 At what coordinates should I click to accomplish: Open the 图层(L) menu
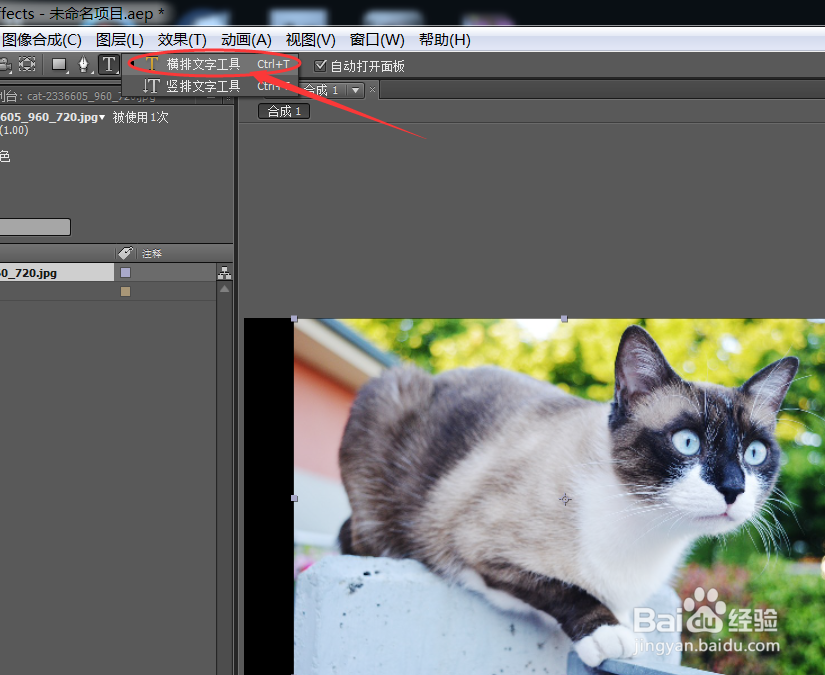click(119, 40)
